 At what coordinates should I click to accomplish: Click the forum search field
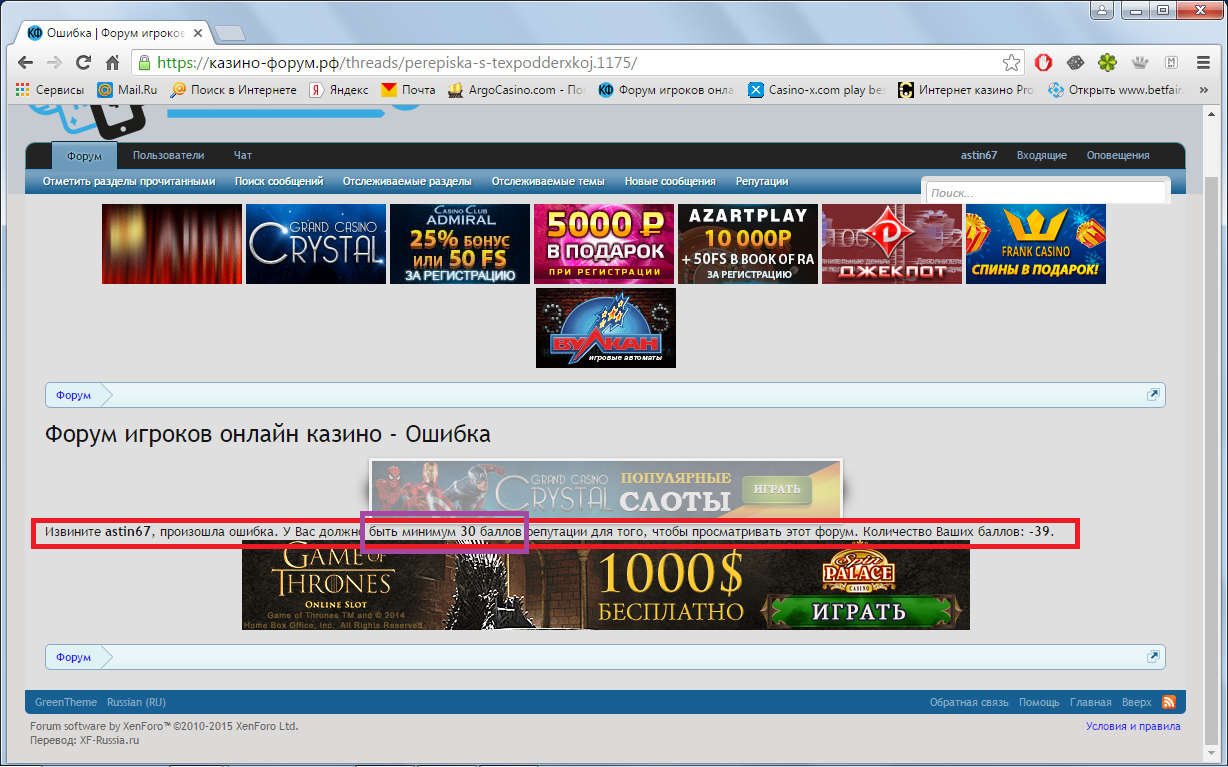click(x=1045, y=193)
